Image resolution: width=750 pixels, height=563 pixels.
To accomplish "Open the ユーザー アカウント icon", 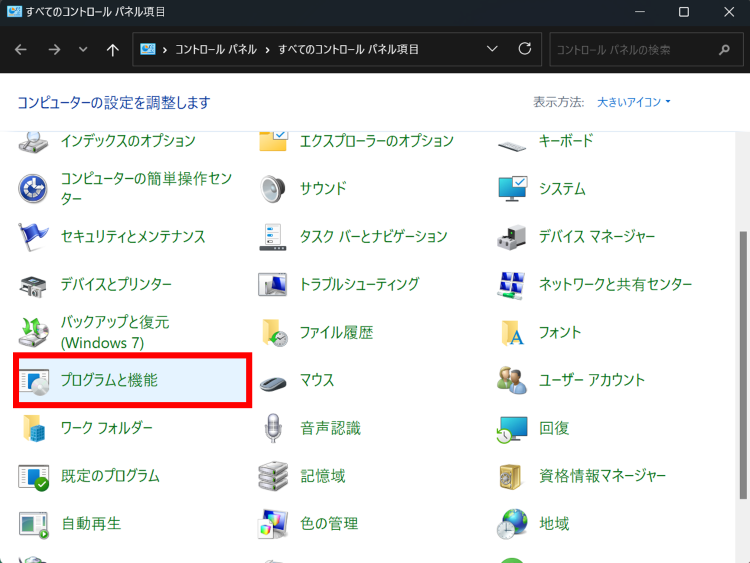I will [512, 380].
